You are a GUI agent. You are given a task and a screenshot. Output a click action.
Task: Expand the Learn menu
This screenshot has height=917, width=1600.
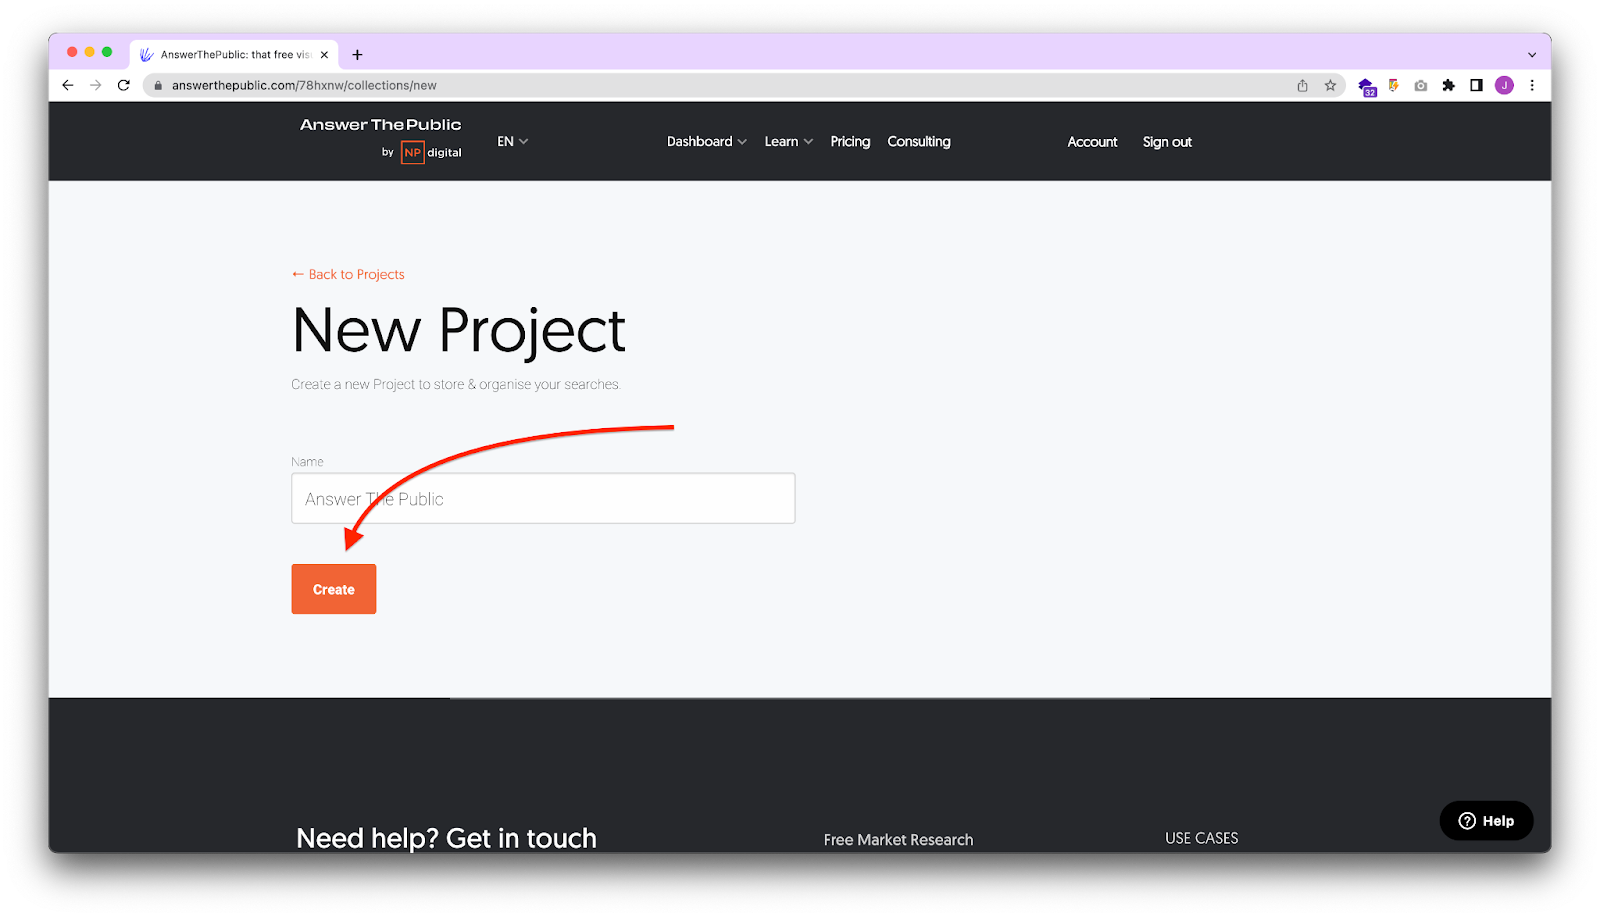pos(789,142)
